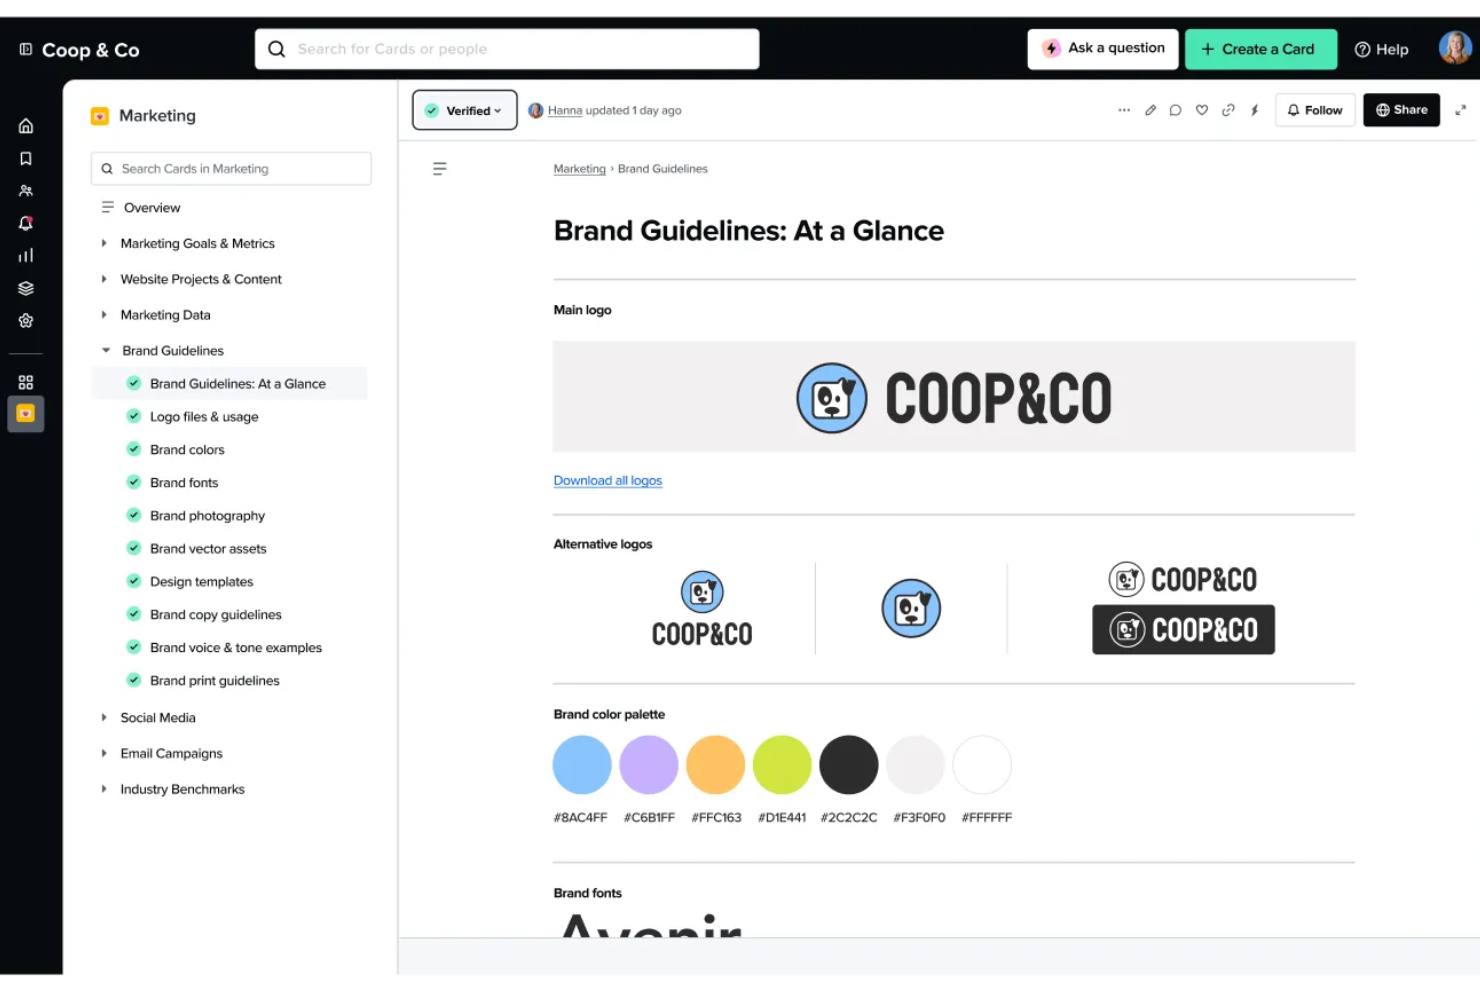Open the notifications bell

pos(26,223)
